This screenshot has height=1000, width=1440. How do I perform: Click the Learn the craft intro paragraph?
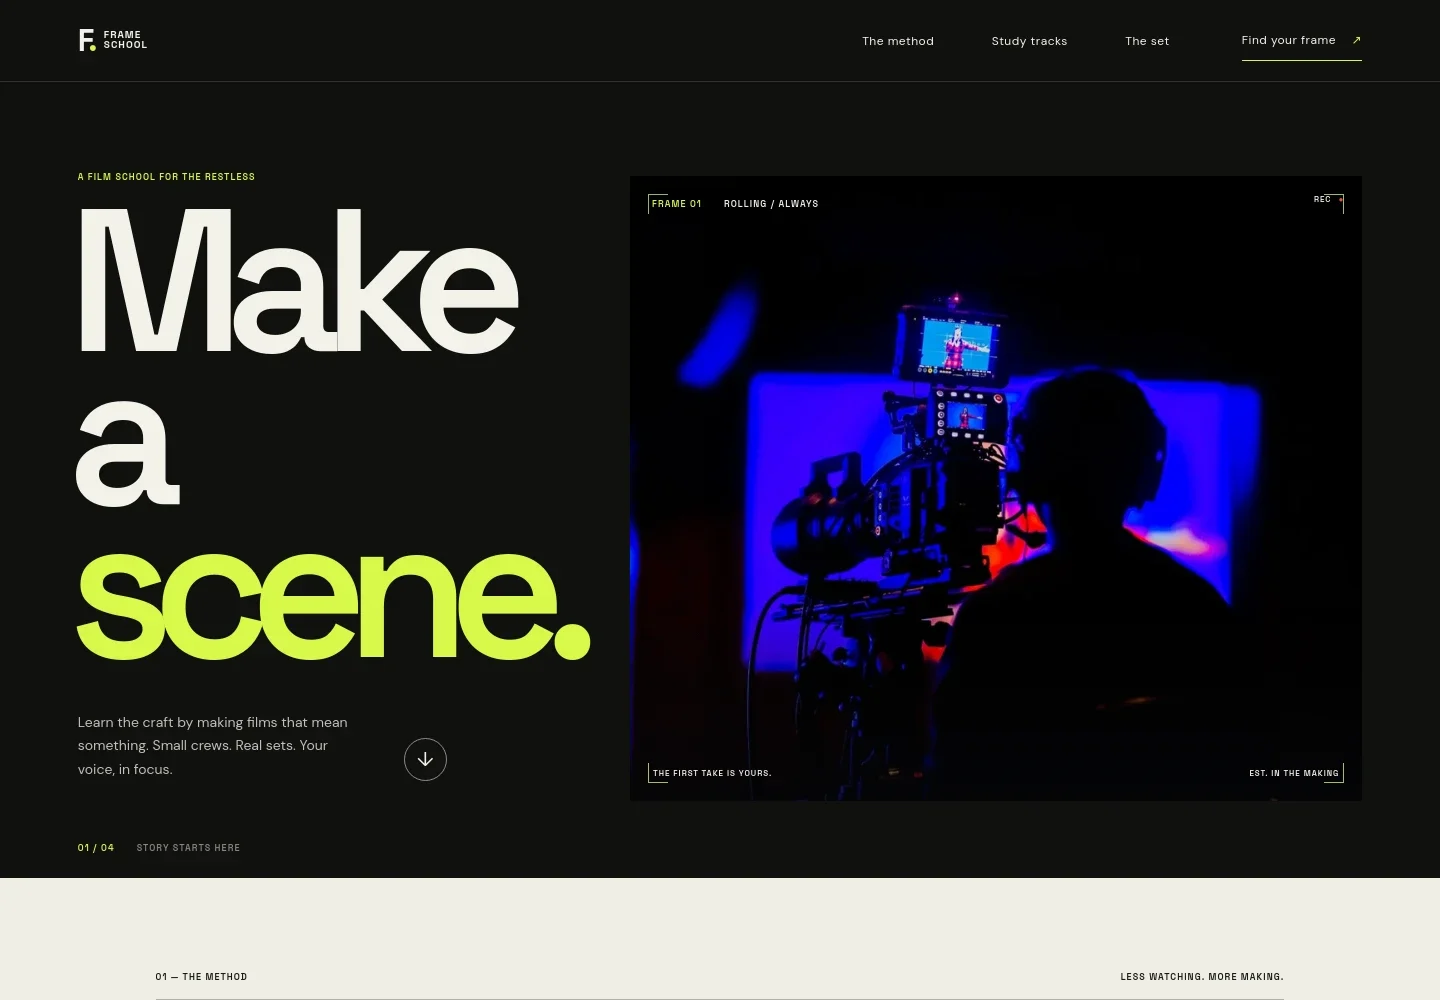point(213,746)
